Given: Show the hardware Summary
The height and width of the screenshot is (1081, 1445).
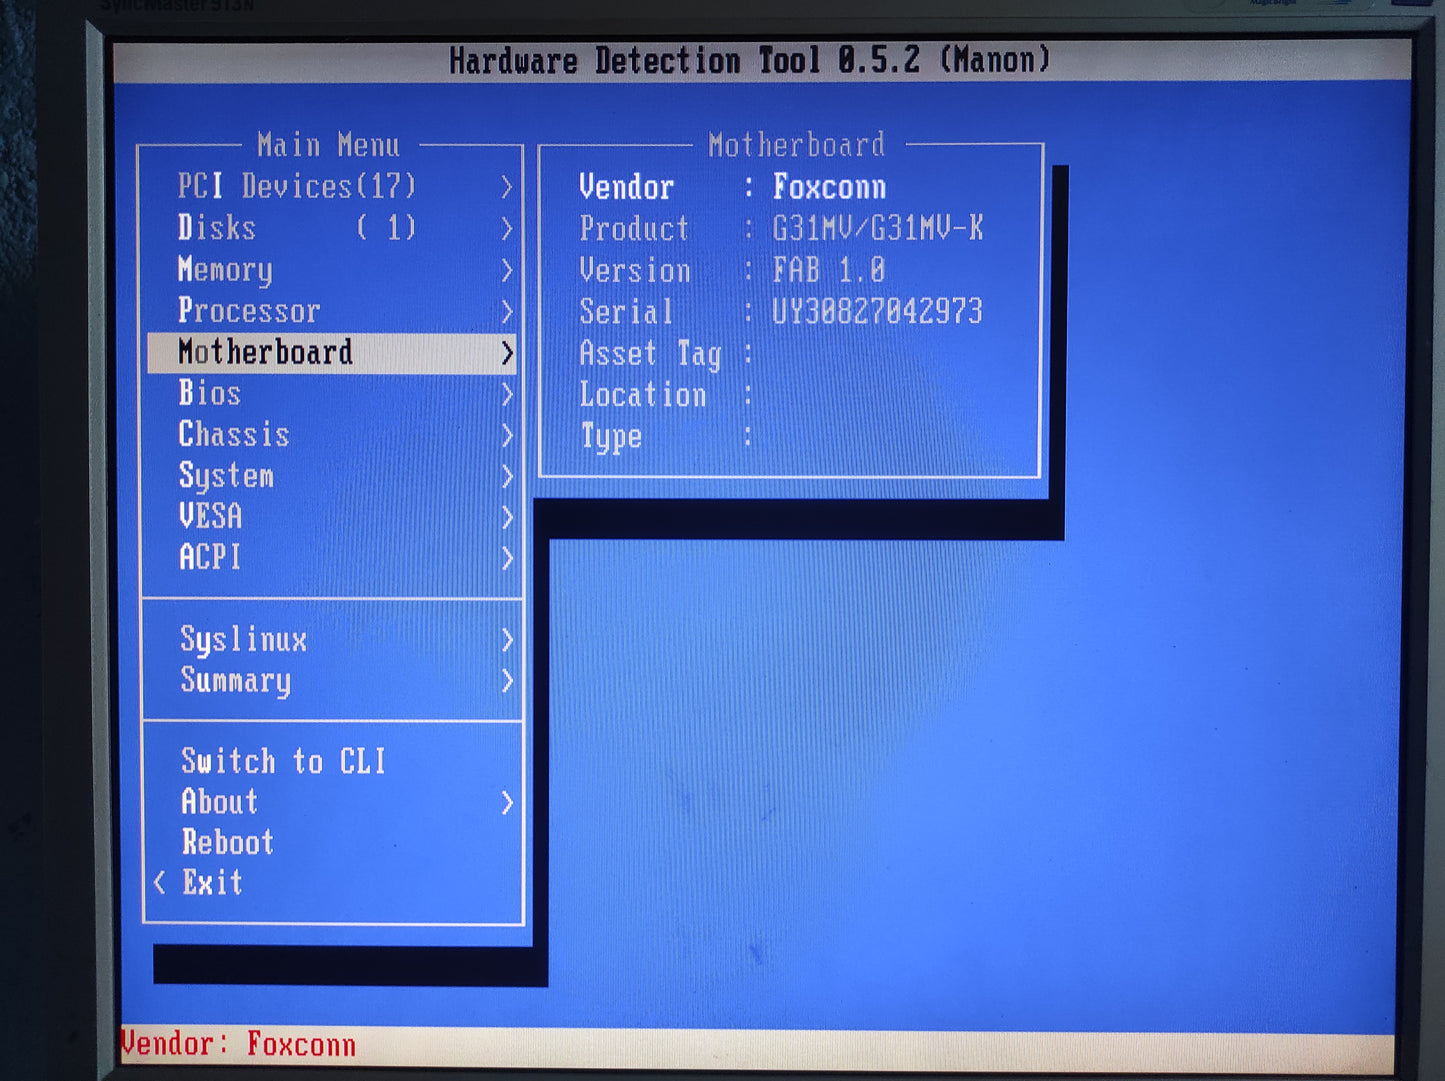Looking at the screenshot, I should point(235,681).
